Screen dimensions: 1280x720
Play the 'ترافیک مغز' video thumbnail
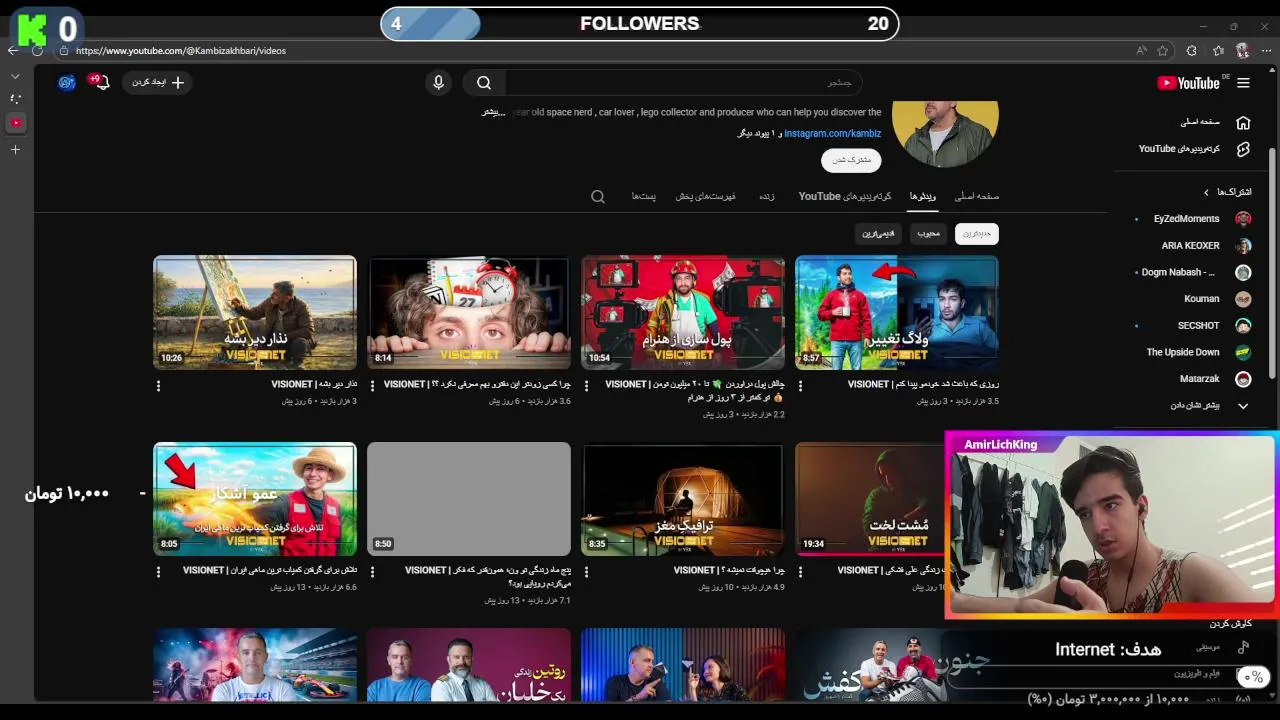683,499
